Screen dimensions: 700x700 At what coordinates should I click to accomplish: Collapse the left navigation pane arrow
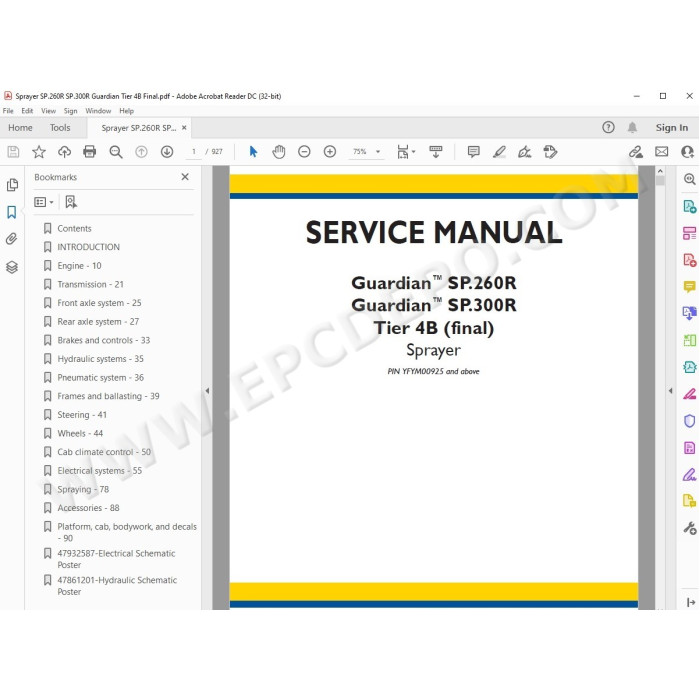tap(207, 391)
